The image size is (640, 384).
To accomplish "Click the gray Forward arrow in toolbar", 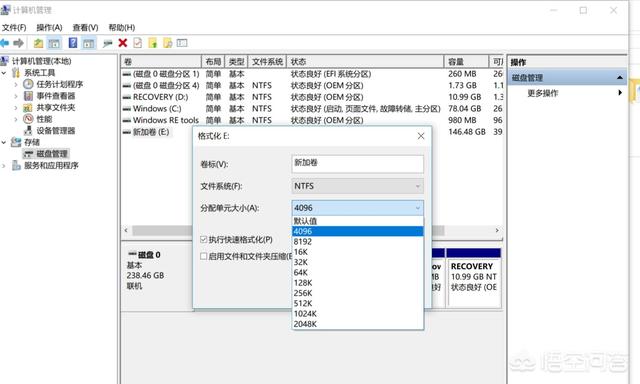I will coord(18,43).
